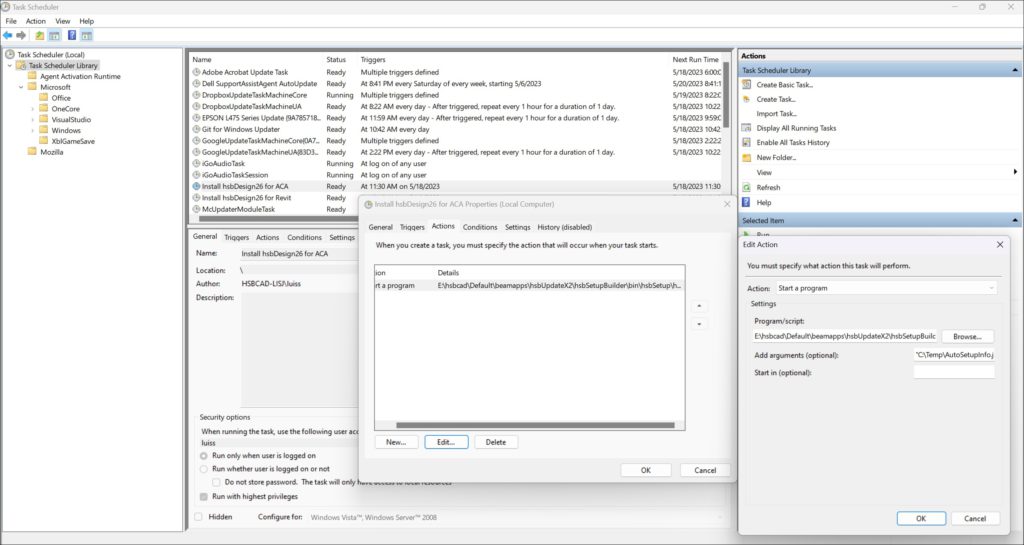Click the blue Help toolbar icon

pyautogui.click(x=72, y=35)
